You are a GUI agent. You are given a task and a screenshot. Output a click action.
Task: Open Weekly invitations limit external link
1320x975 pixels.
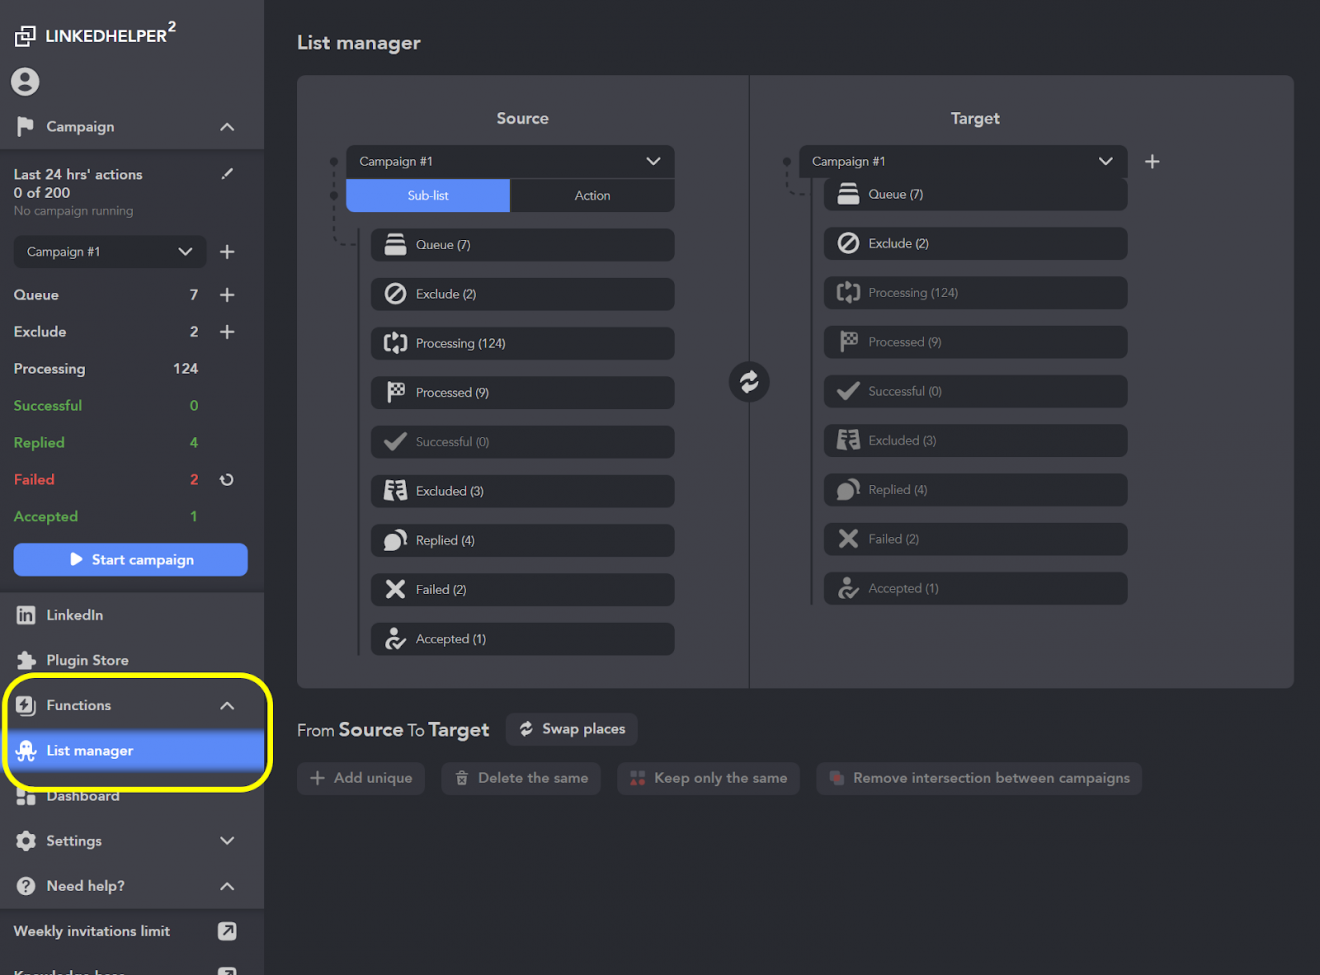tap(227, 930)
